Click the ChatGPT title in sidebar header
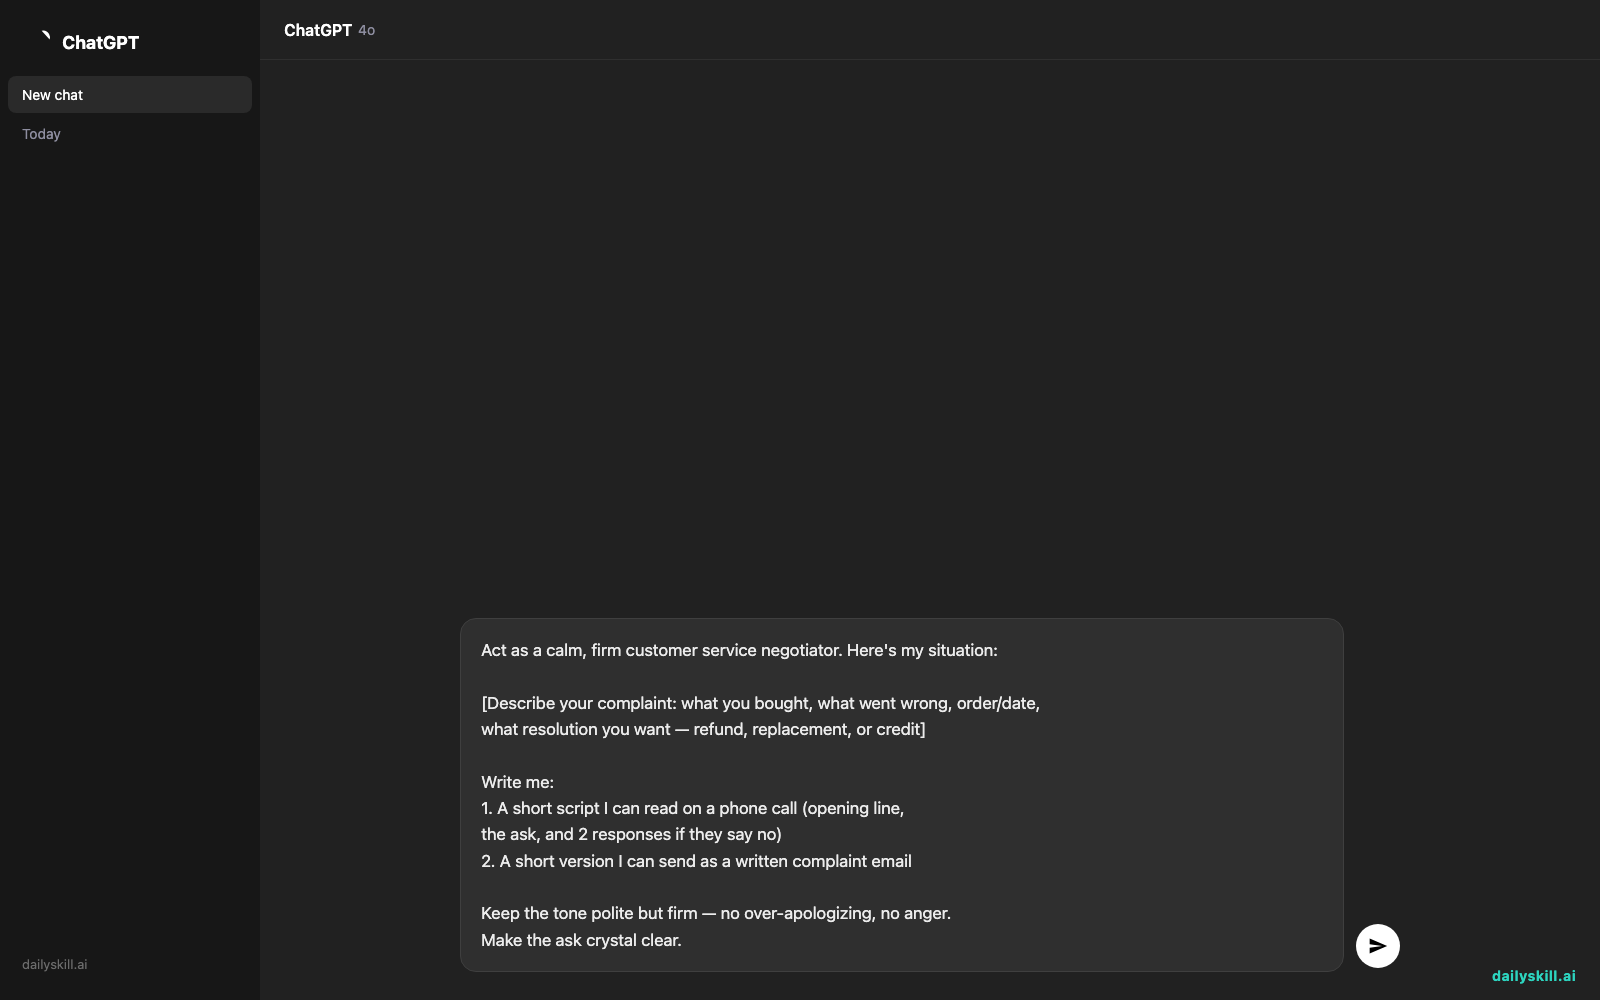Viewport: 1600px width, 1000px height. pyautogui.click(x=100, y=43)
